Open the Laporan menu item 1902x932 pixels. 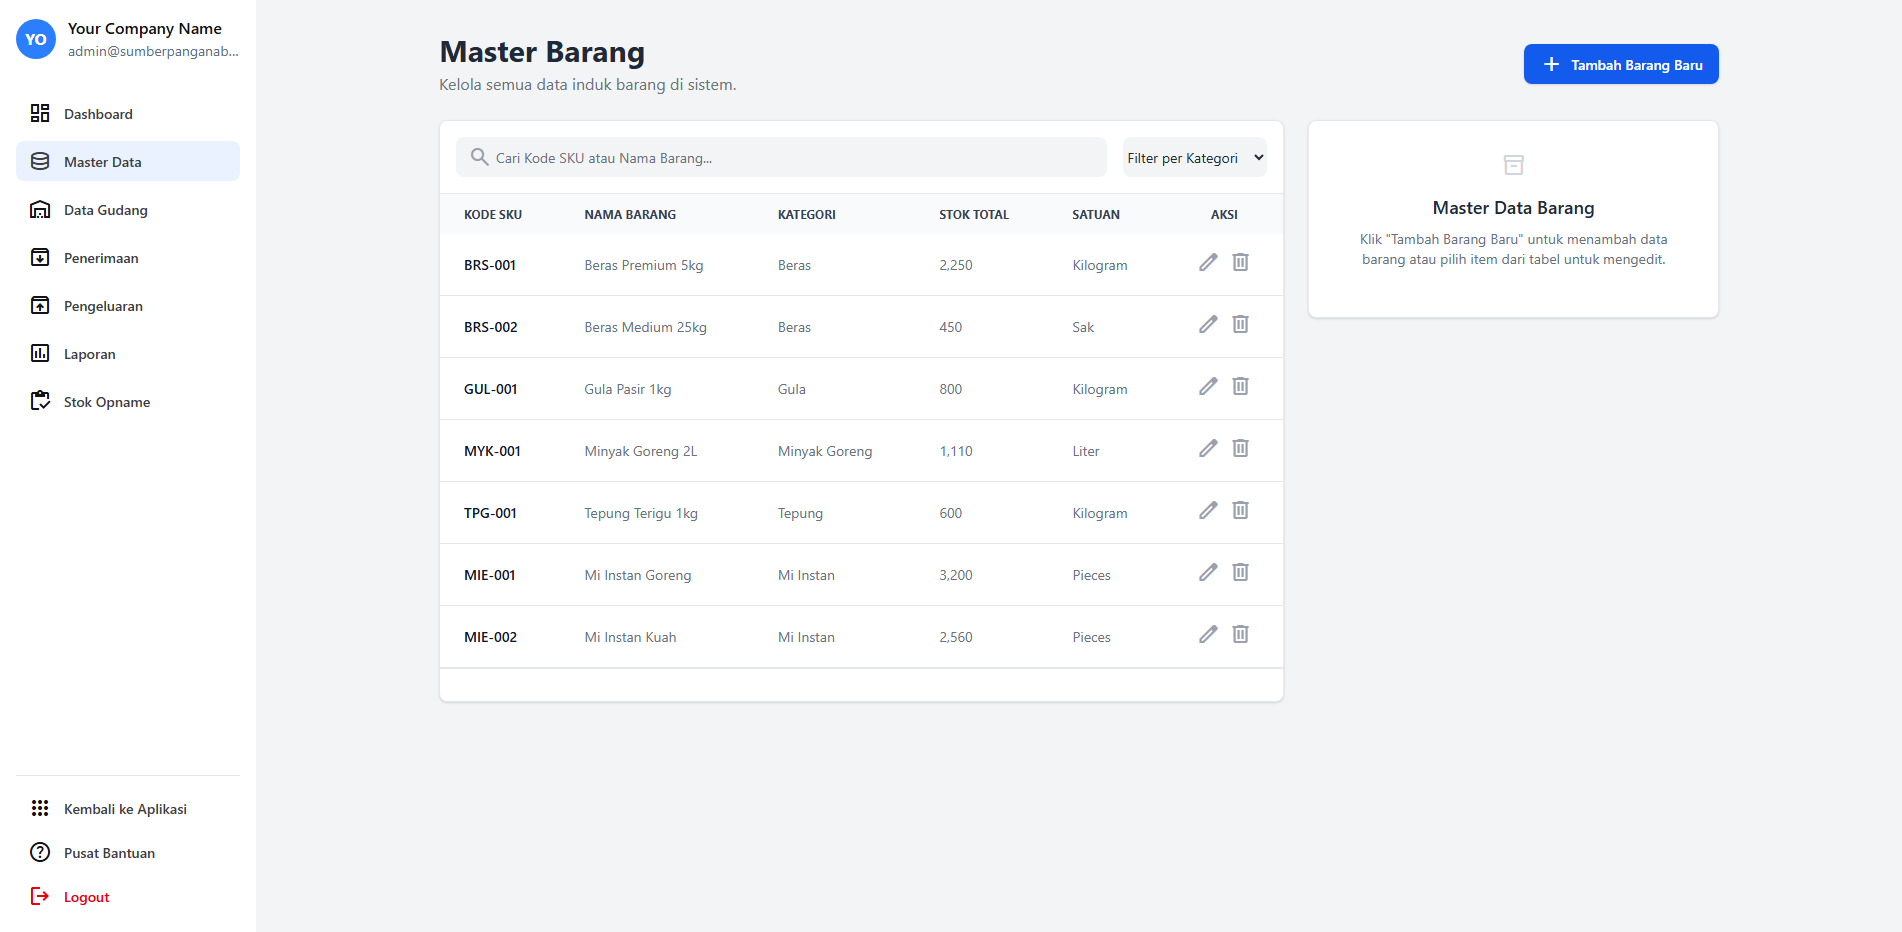(x=89, y=354)
